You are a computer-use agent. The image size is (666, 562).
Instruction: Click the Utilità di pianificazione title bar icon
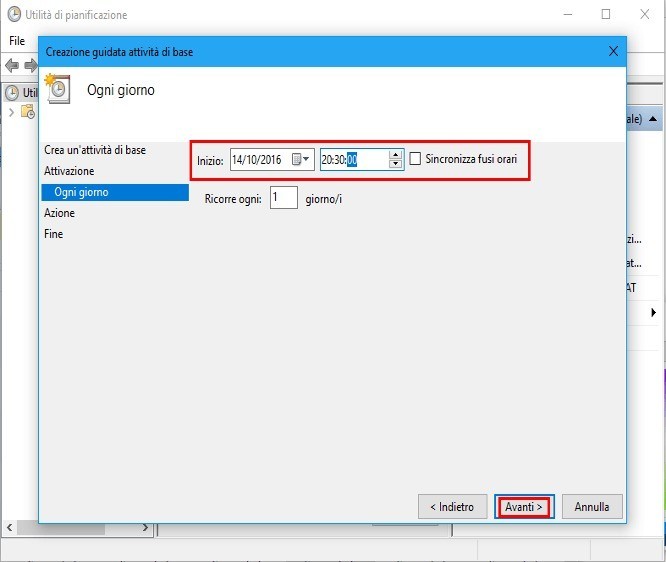tap(14, 15)
